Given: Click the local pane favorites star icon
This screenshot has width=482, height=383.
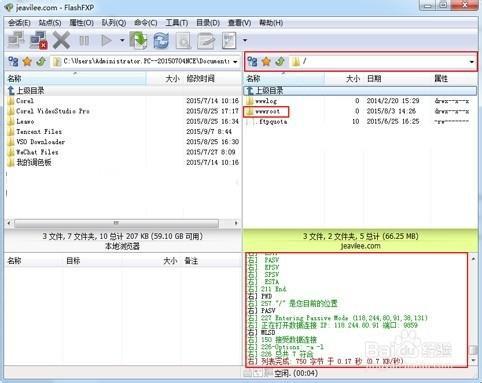Looking at the screenshot, I should (27, 61).
